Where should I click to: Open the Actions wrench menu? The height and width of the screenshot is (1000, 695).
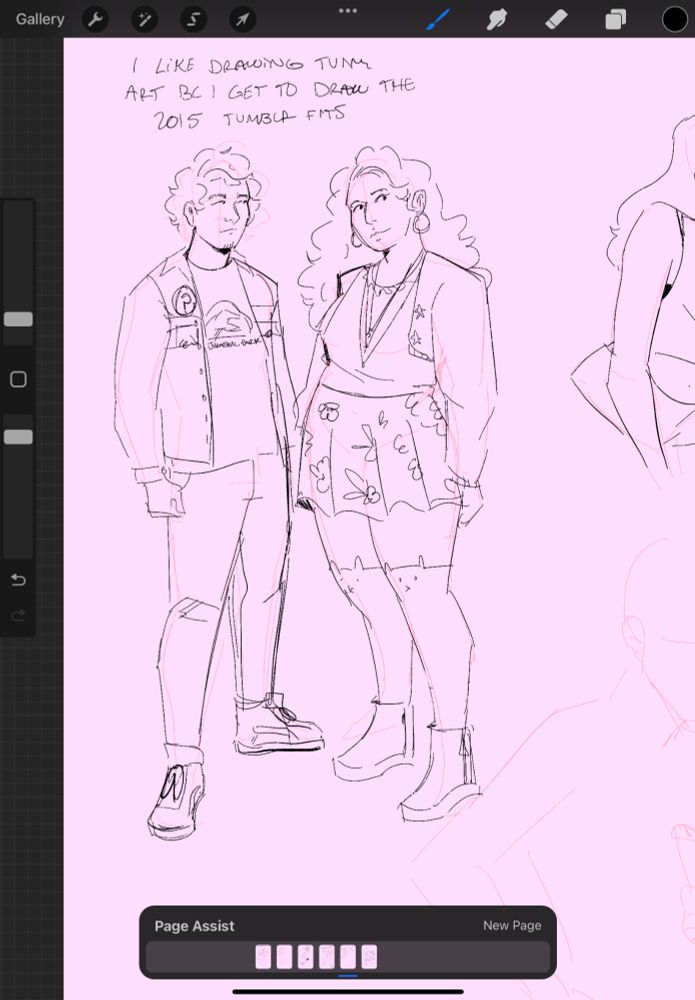point(96,20)
